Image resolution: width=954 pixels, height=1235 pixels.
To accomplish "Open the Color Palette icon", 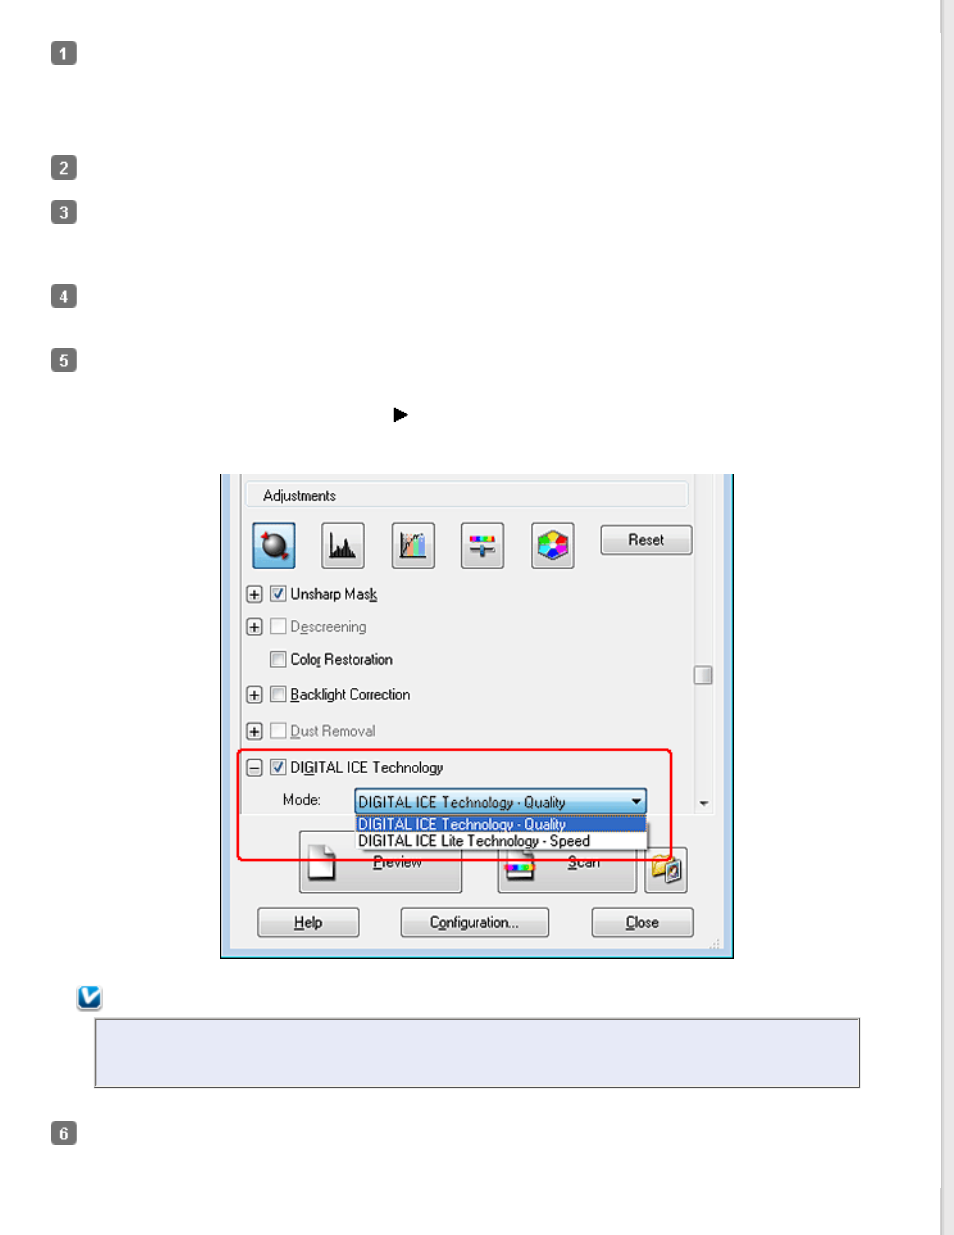I will point(553,545).
